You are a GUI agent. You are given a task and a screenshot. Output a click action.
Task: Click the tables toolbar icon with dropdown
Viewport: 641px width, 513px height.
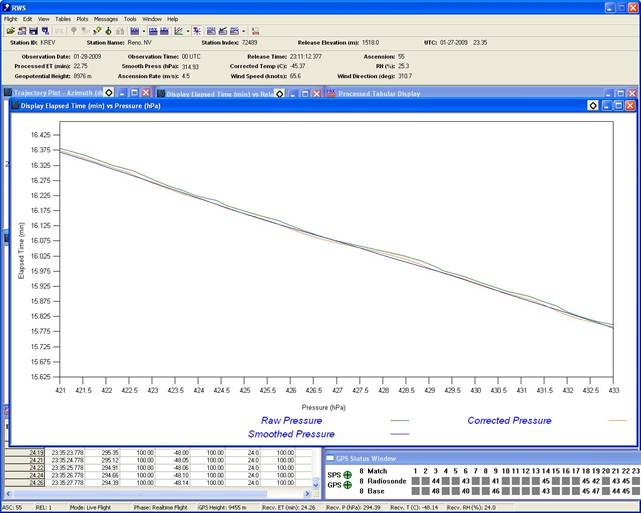tap(134, 31)
